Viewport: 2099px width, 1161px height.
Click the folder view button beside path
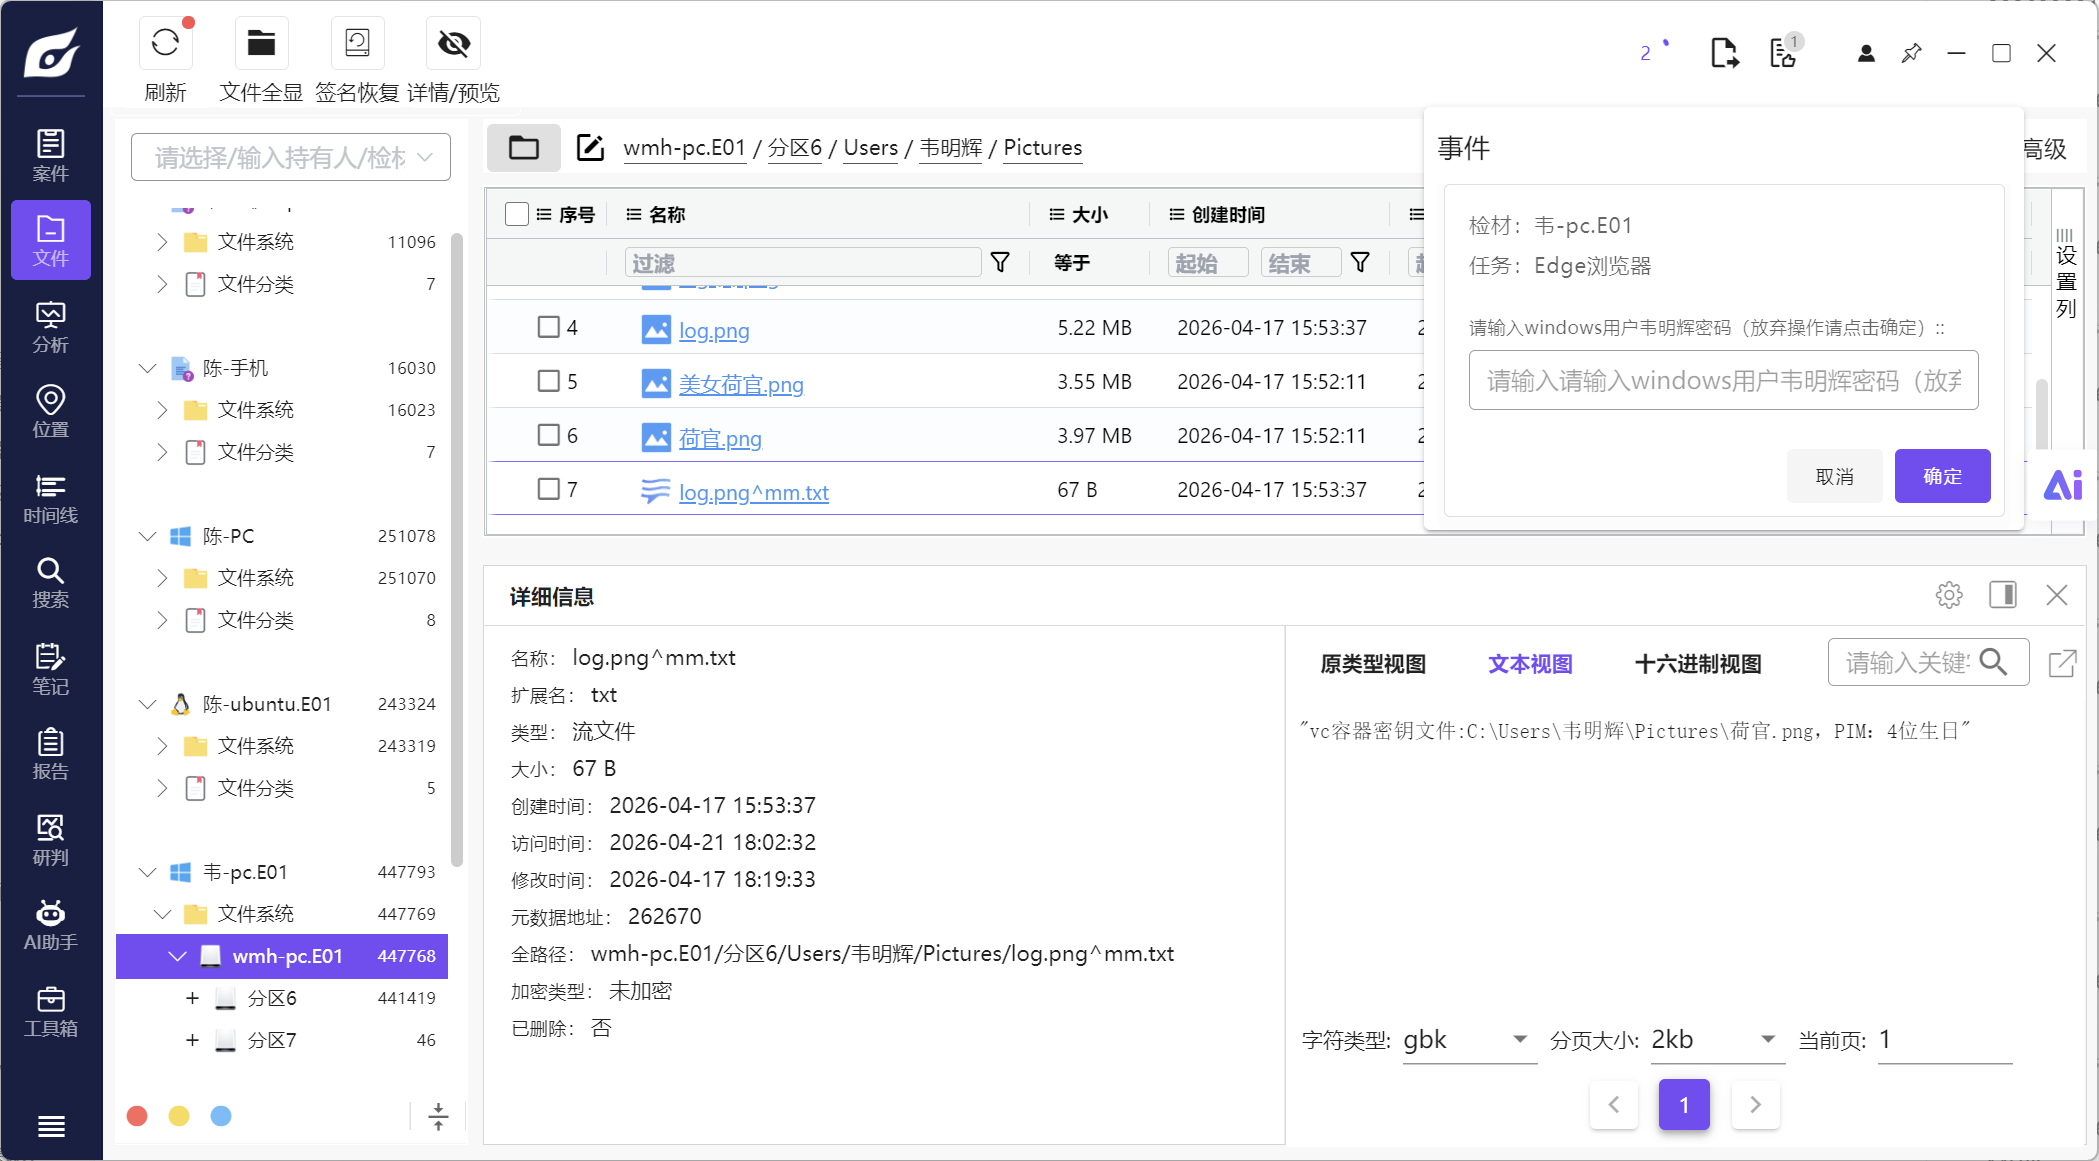[524, 148]
